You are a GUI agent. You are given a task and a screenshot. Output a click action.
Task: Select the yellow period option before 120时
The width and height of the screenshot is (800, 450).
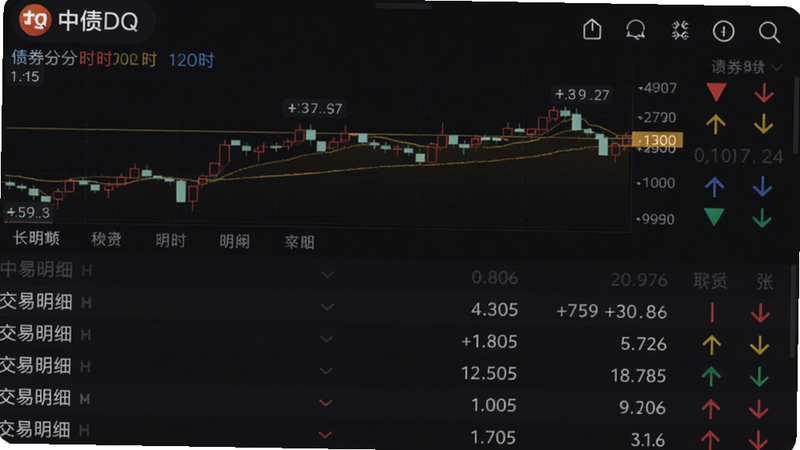(134, 59)
